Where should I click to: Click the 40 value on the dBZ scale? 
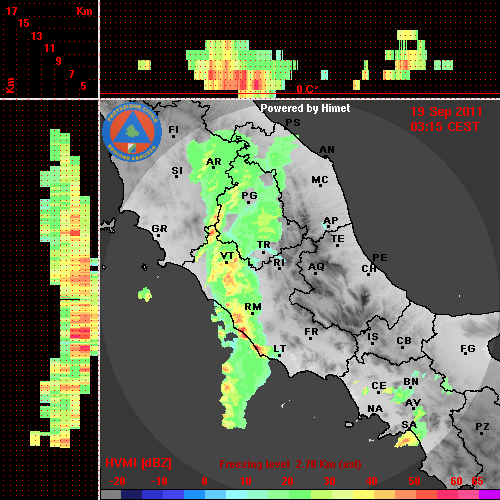372,481
